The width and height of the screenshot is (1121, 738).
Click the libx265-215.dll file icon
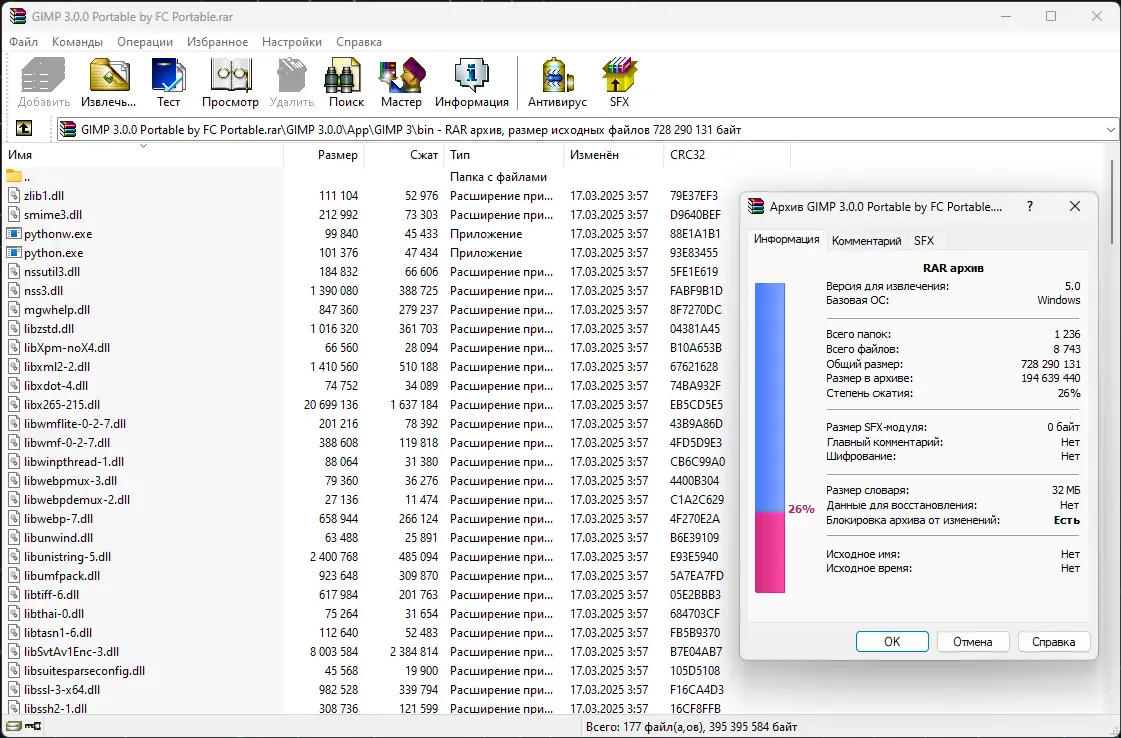[x=14, y=404]
